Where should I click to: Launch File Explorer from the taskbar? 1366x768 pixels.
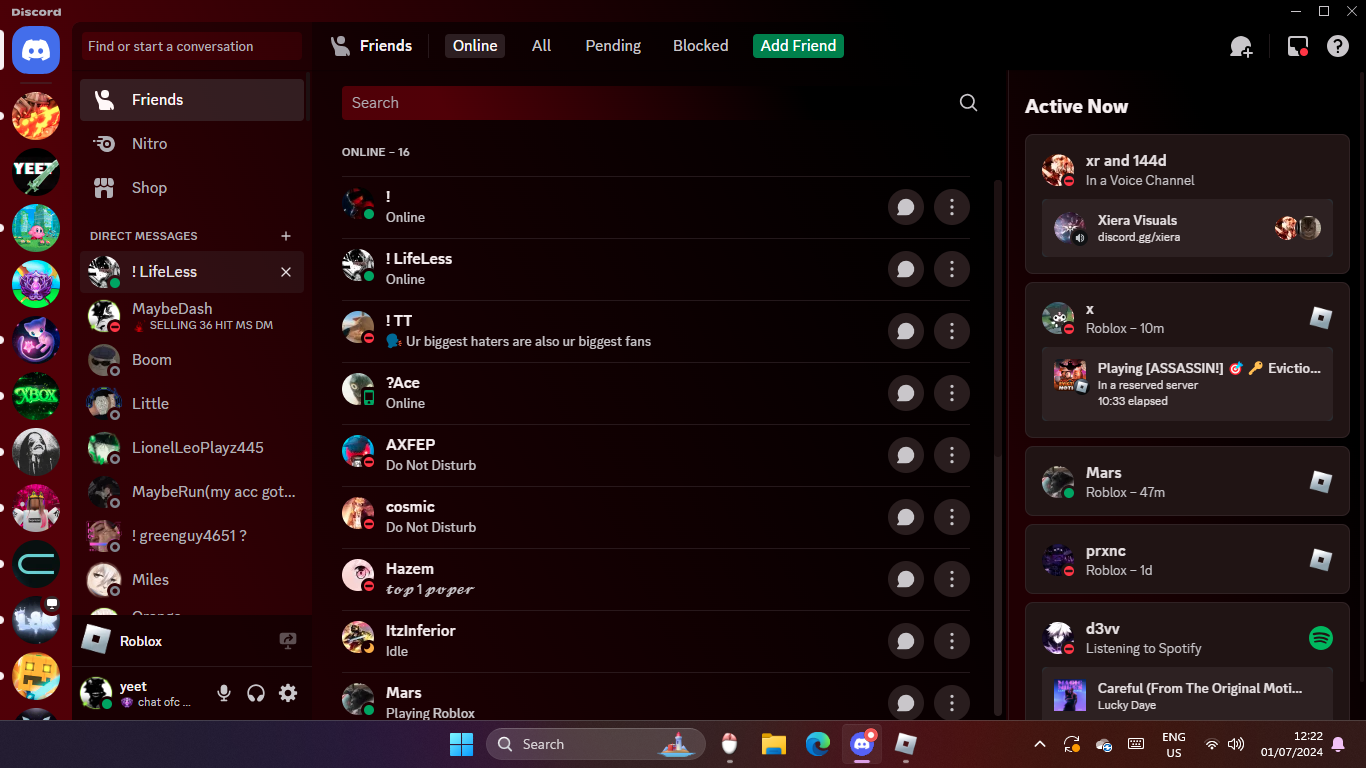click(774, 744)
